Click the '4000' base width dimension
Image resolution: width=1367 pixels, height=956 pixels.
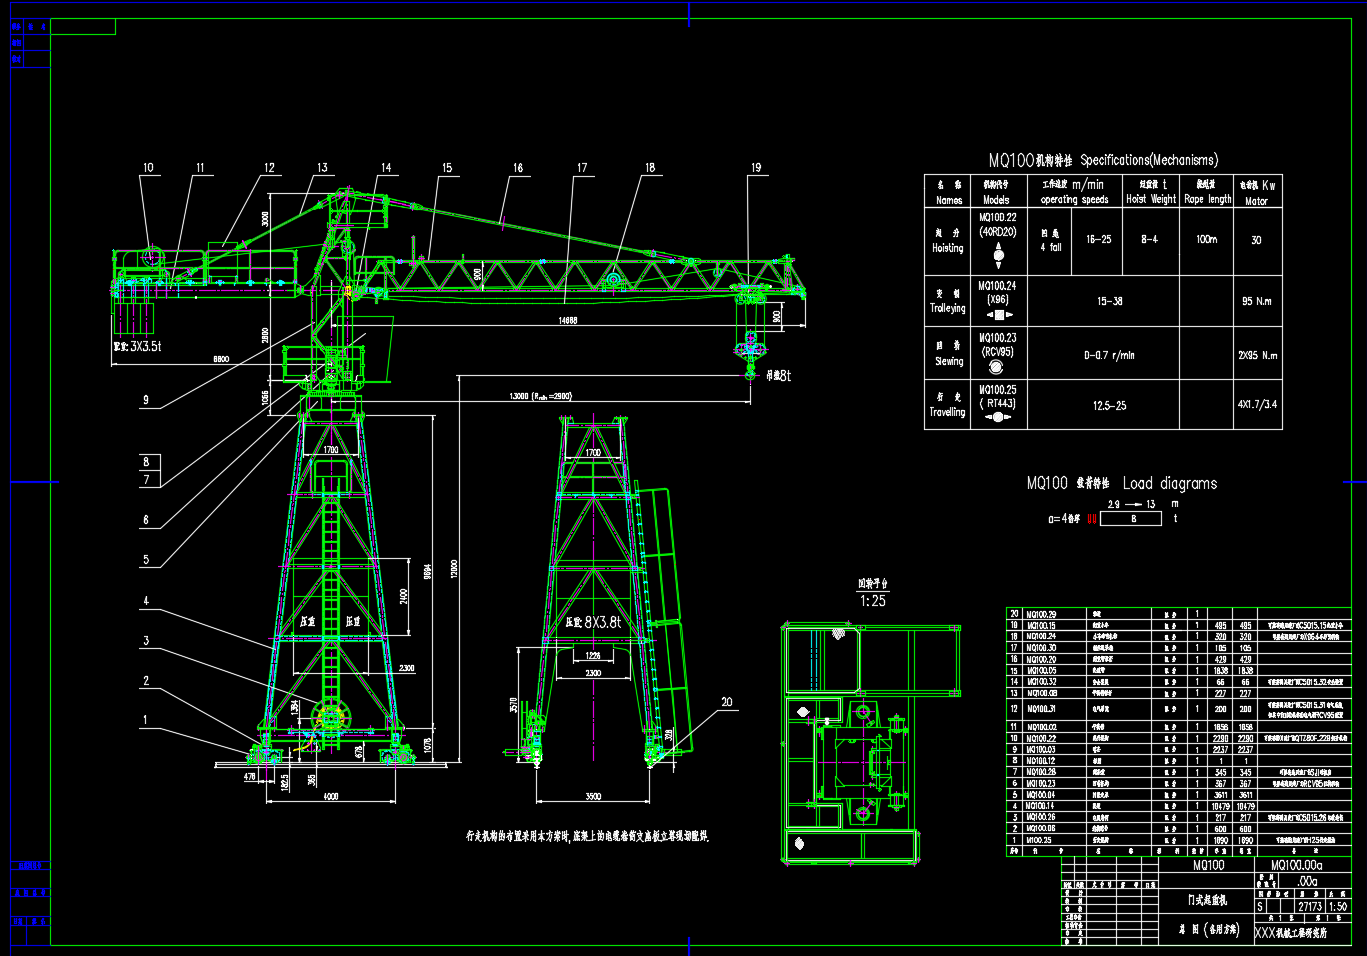tap(331, 797)
